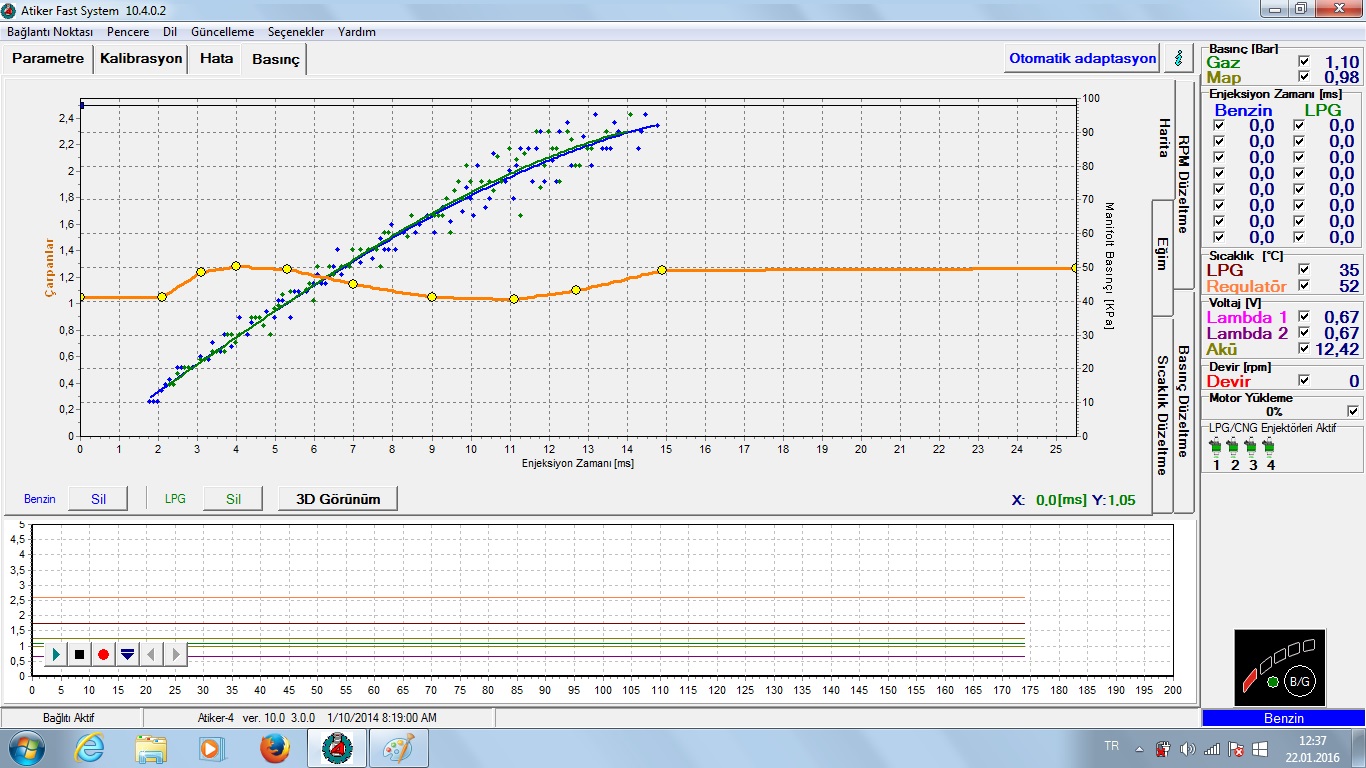Toggle the Devir rpm checkbox
This screenshot has height=768, width=1366.
[1303, 380]
